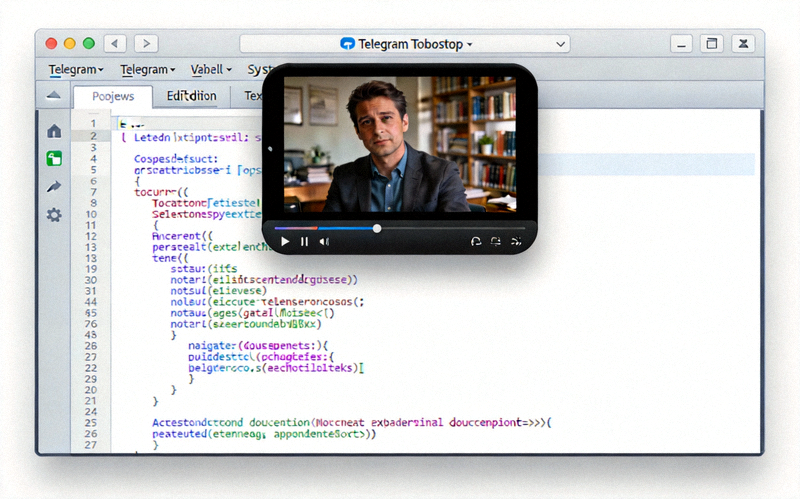Click line number 30 in the gutter
The image size is (800, 499).
pos(91,280)
